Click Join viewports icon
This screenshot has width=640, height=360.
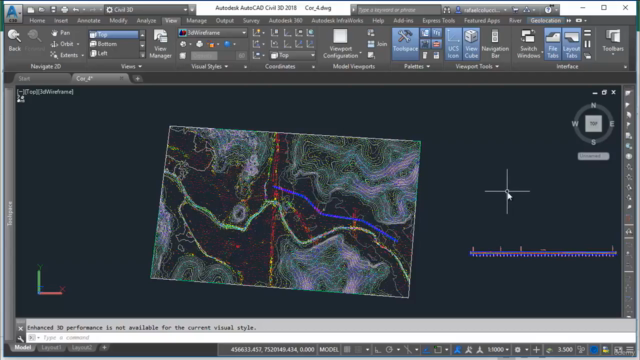click(377, 44)
